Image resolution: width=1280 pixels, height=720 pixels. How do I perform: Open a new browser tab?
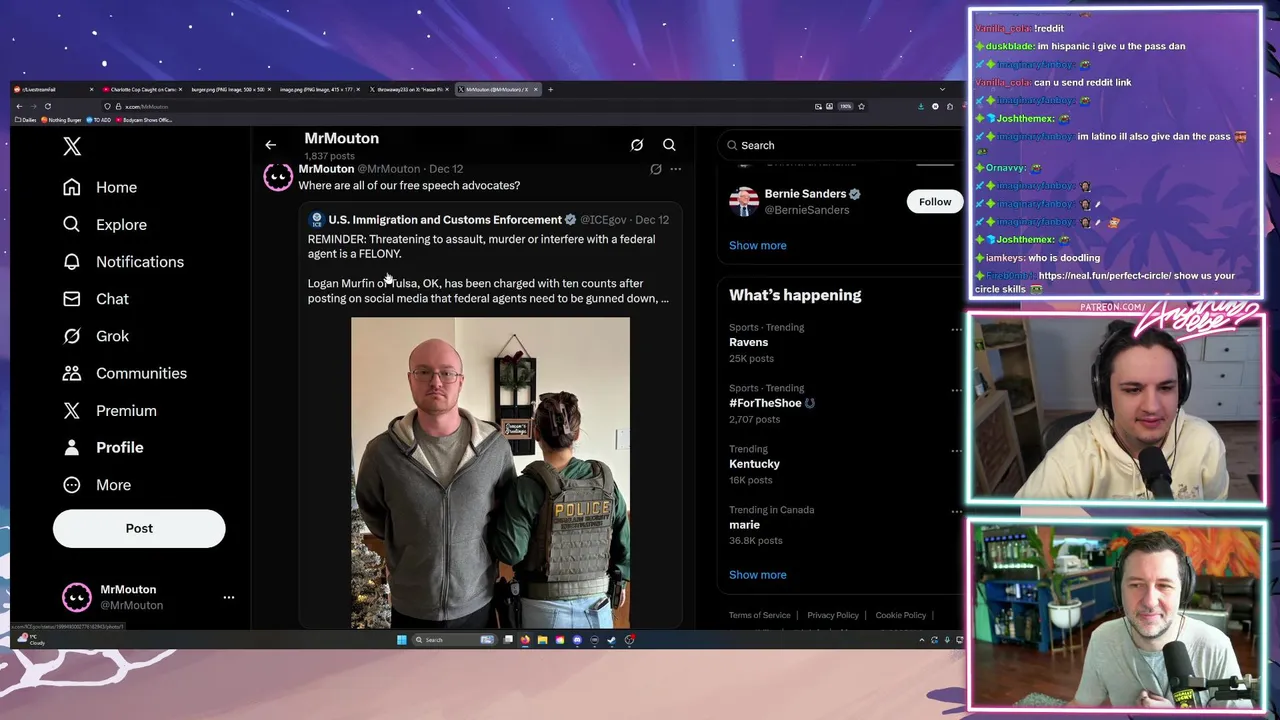(x=551, y=89)
